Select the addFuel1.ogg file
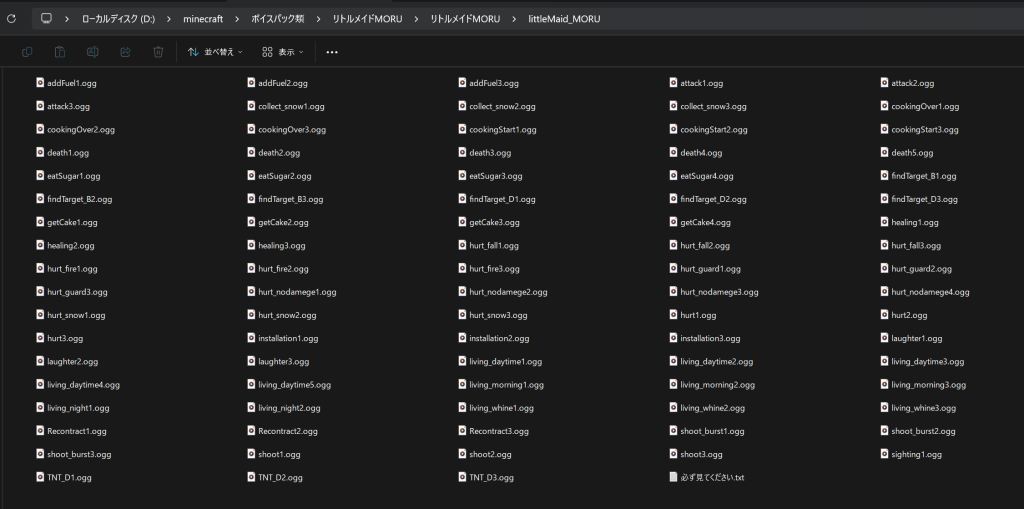Image resolution: width=1024 pixels, height=509 pixels. coord(72,83)
